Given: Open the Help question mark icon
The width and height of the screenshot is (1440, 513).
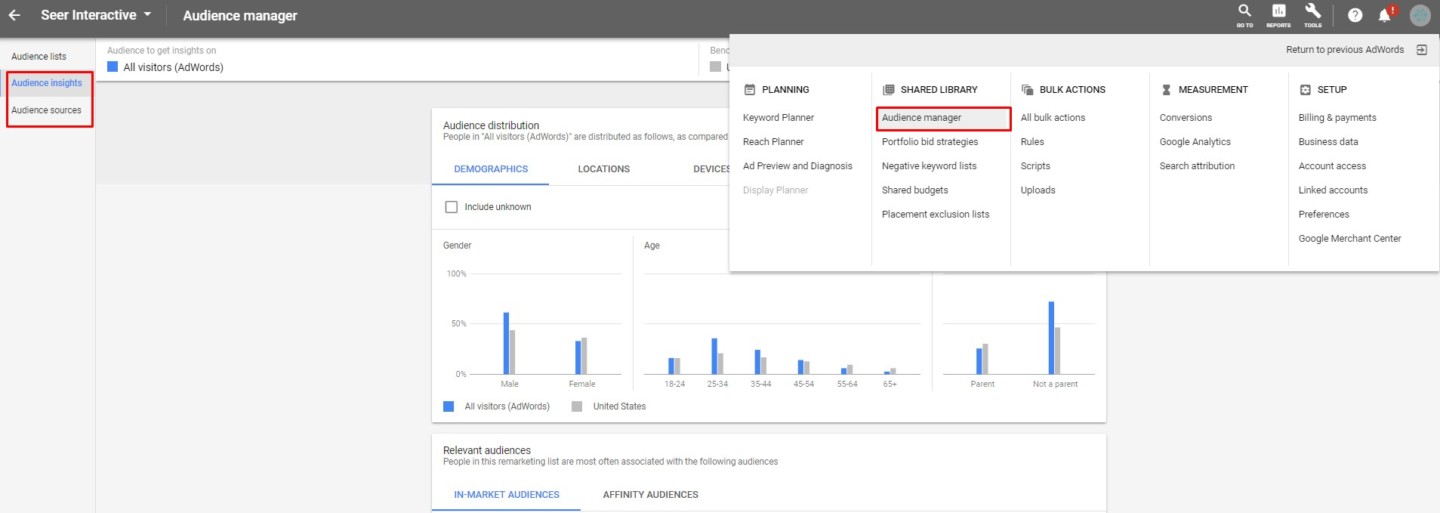Looking at the screenshot, I should click(1355, 16).
